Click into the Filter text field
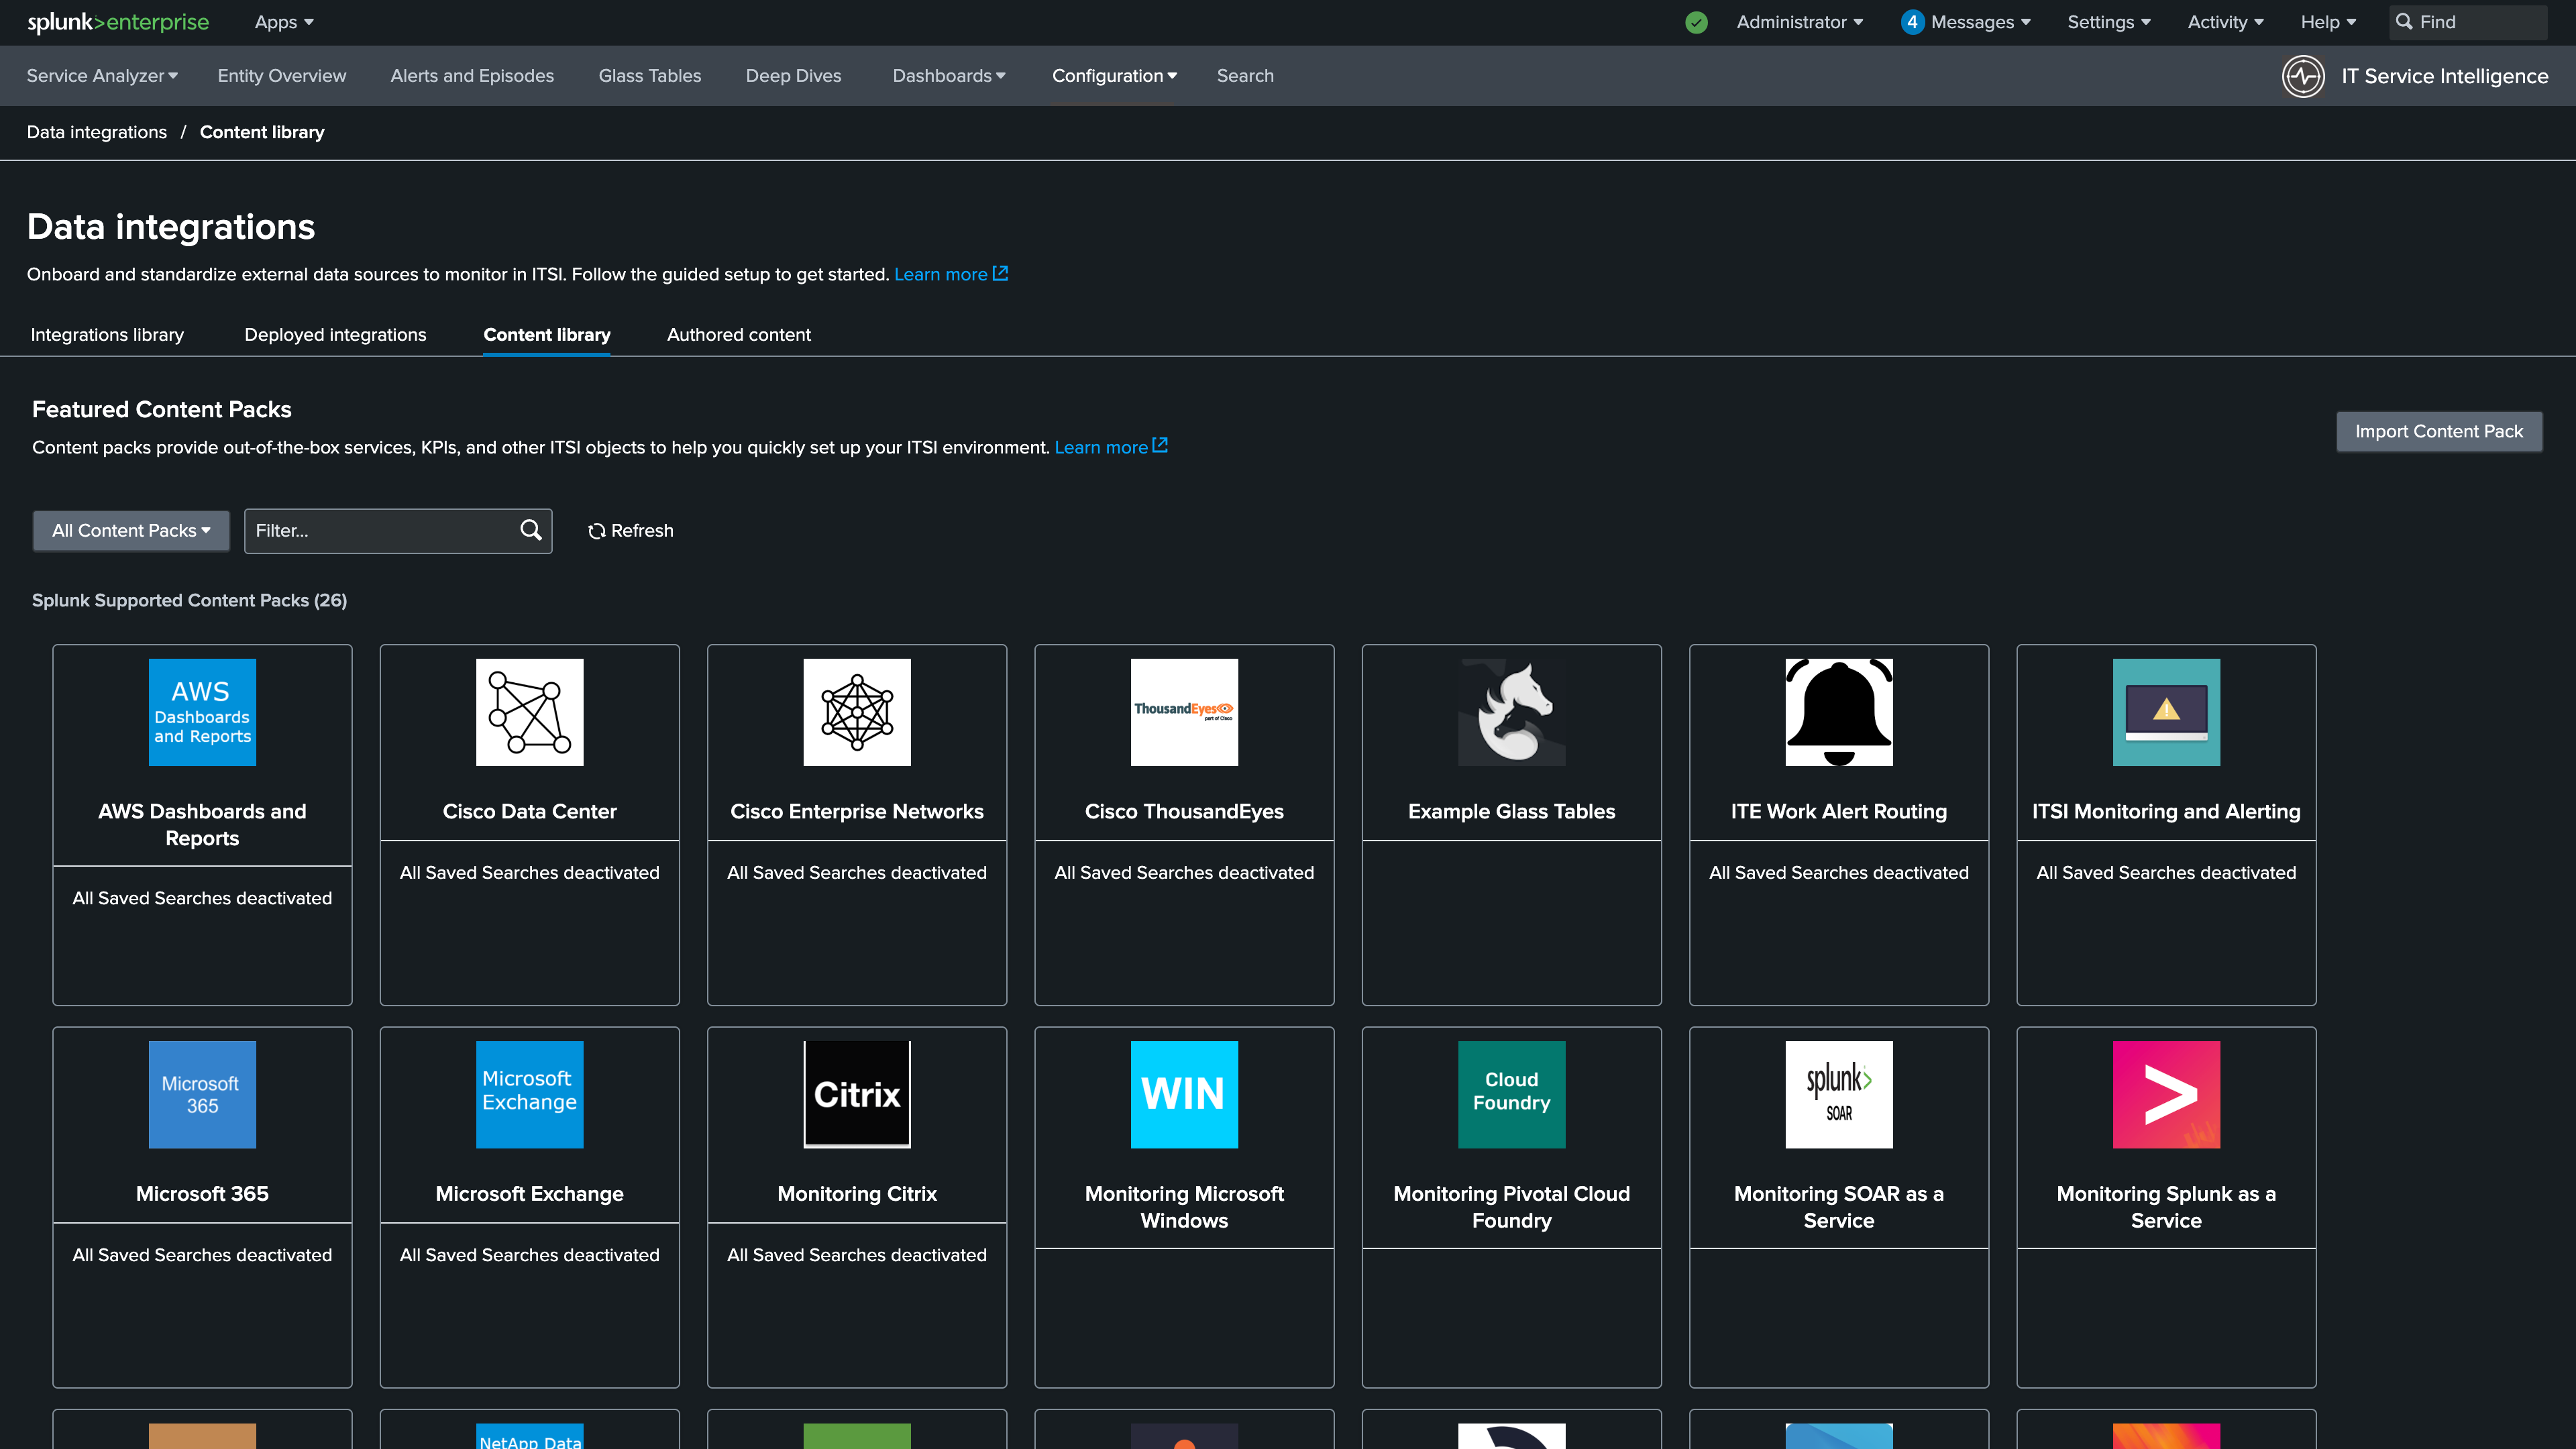 click(398, 531)
